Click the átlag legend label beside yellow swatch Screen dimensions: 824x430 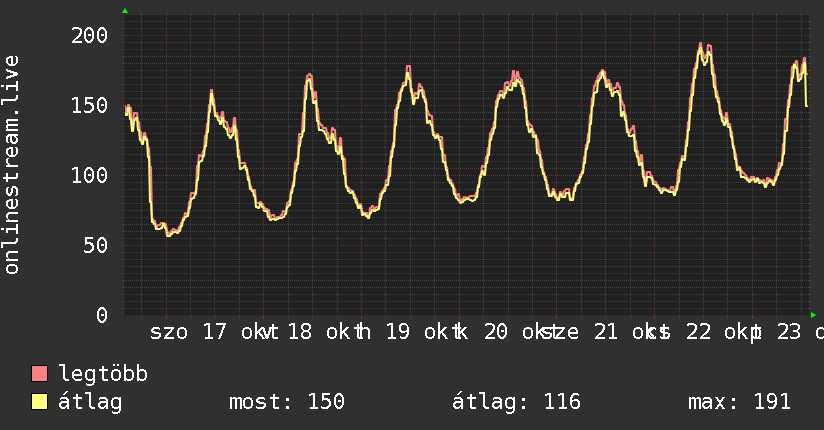pos(90,402)
